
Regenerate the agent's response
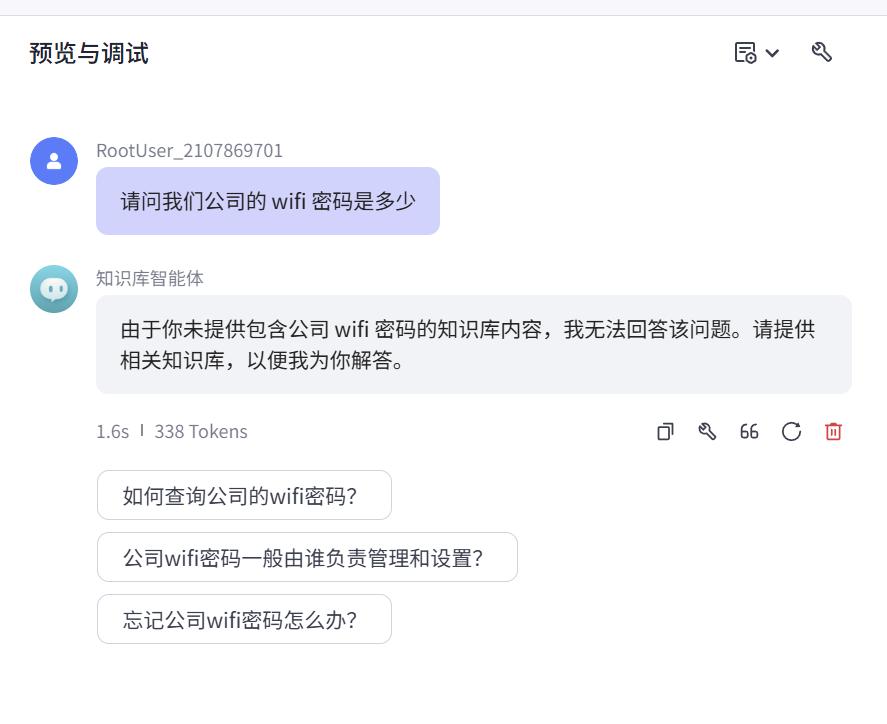791,431
